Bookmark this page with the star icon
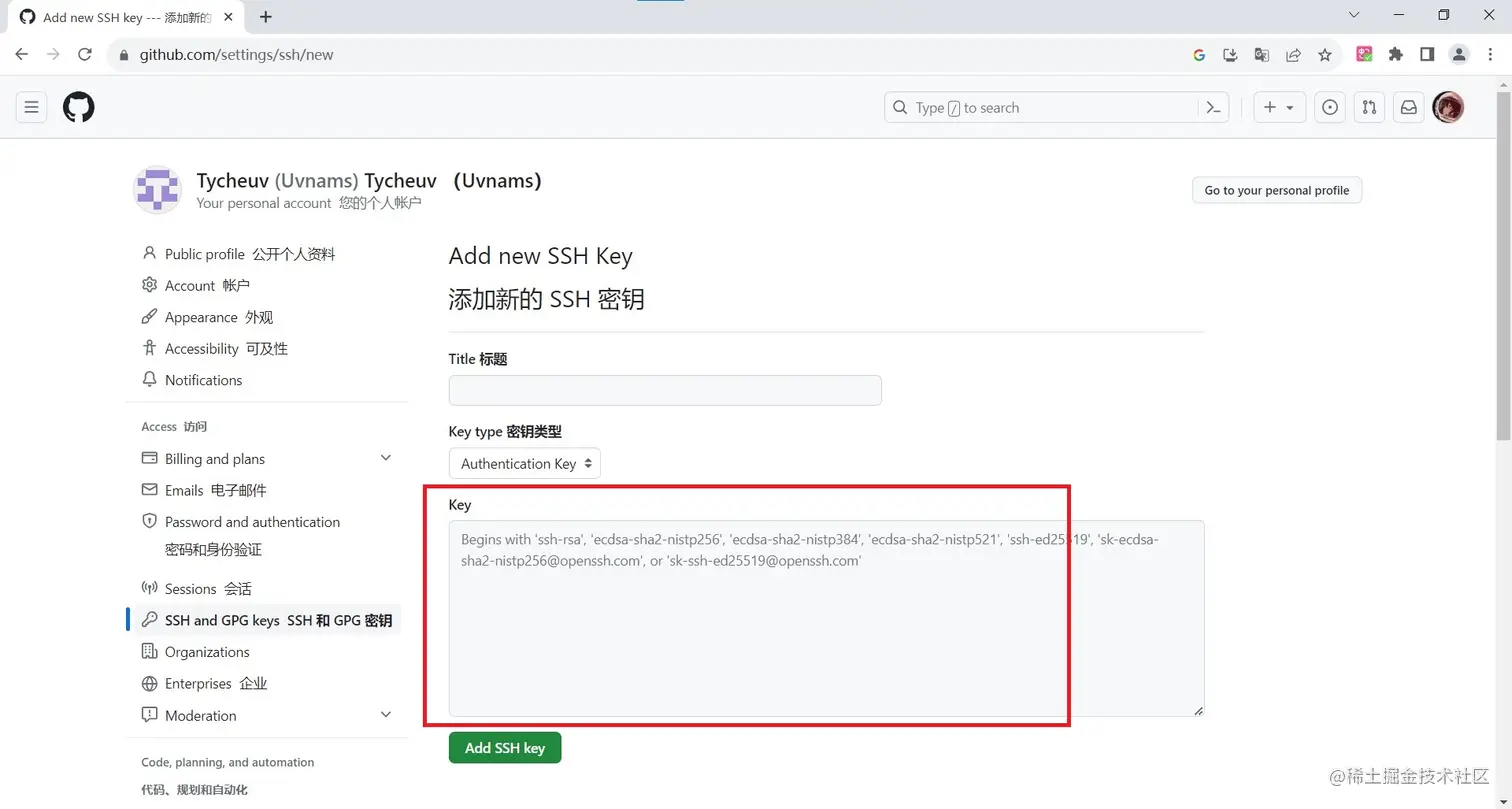 pos(1325,55)
